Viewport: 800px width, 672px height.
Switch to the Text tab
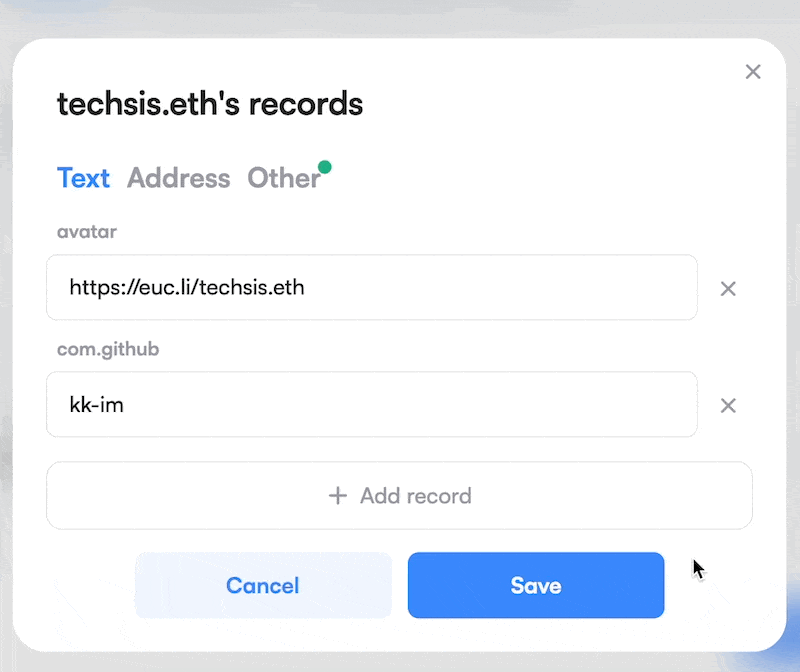coord(83,178)
